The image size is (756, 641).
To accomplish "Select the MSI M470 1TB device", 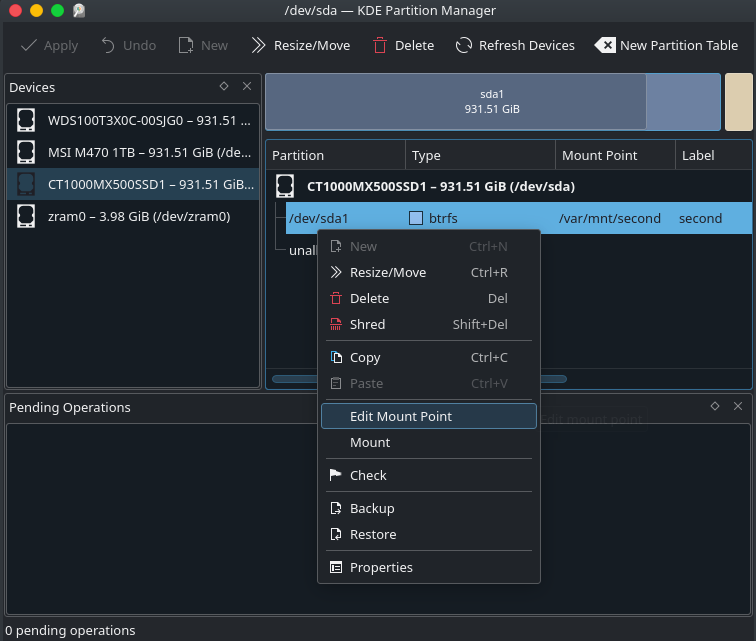I will tap(133, 152).
